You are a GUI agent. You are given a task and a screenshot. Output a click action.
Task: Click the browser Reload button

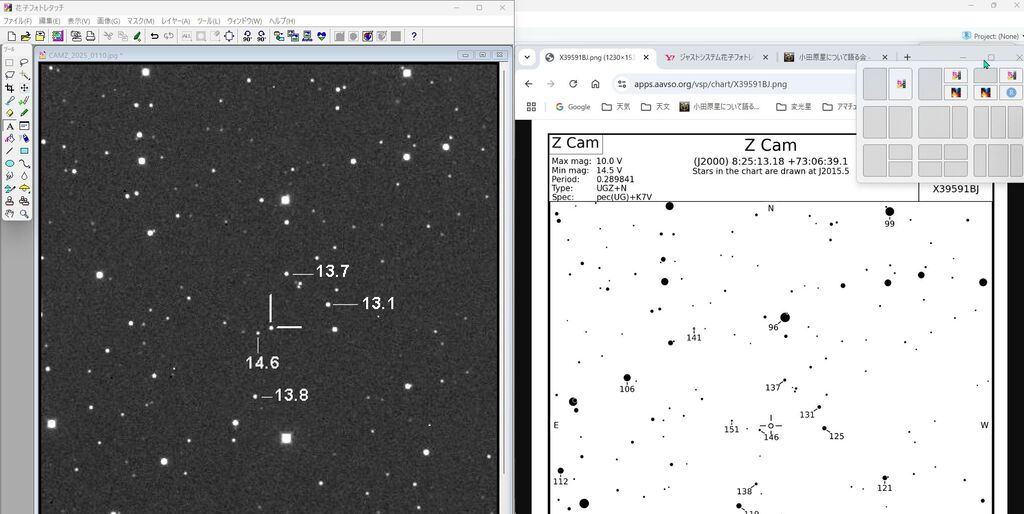(573, 84)
